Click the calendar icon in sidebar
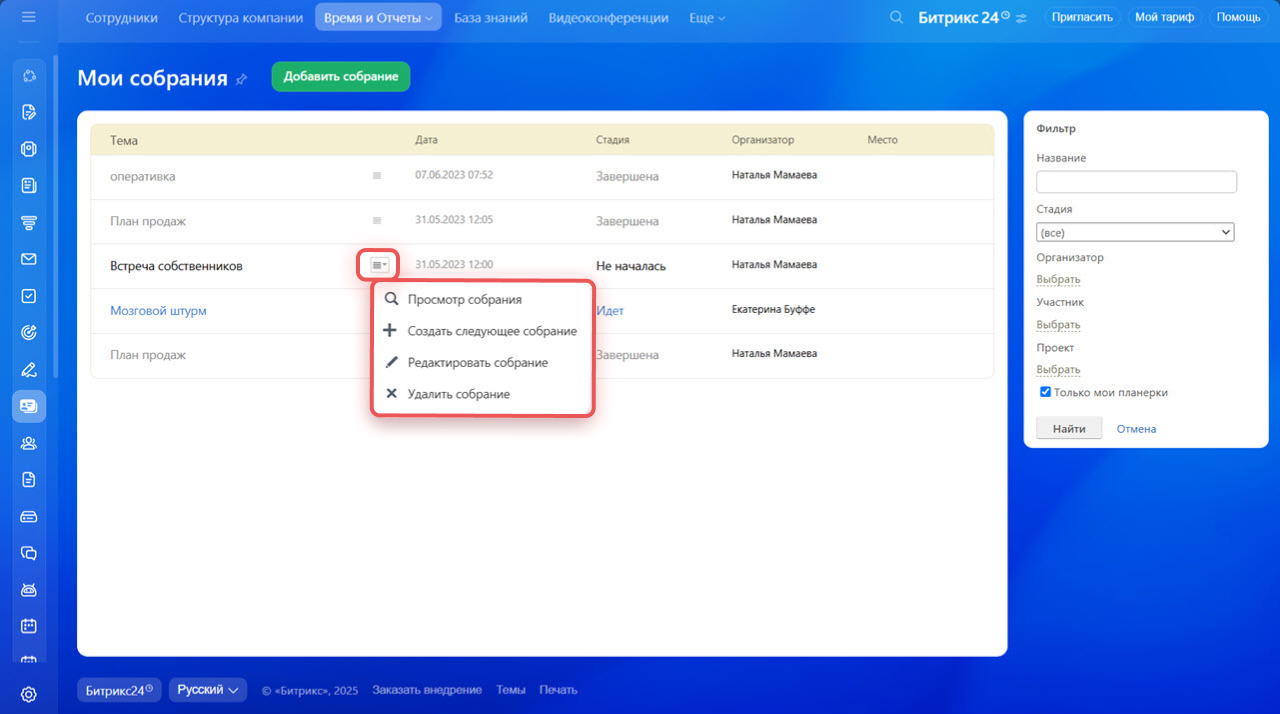Image resolution: width=1280 pixels, height=714 pixels. pos(29,626)
